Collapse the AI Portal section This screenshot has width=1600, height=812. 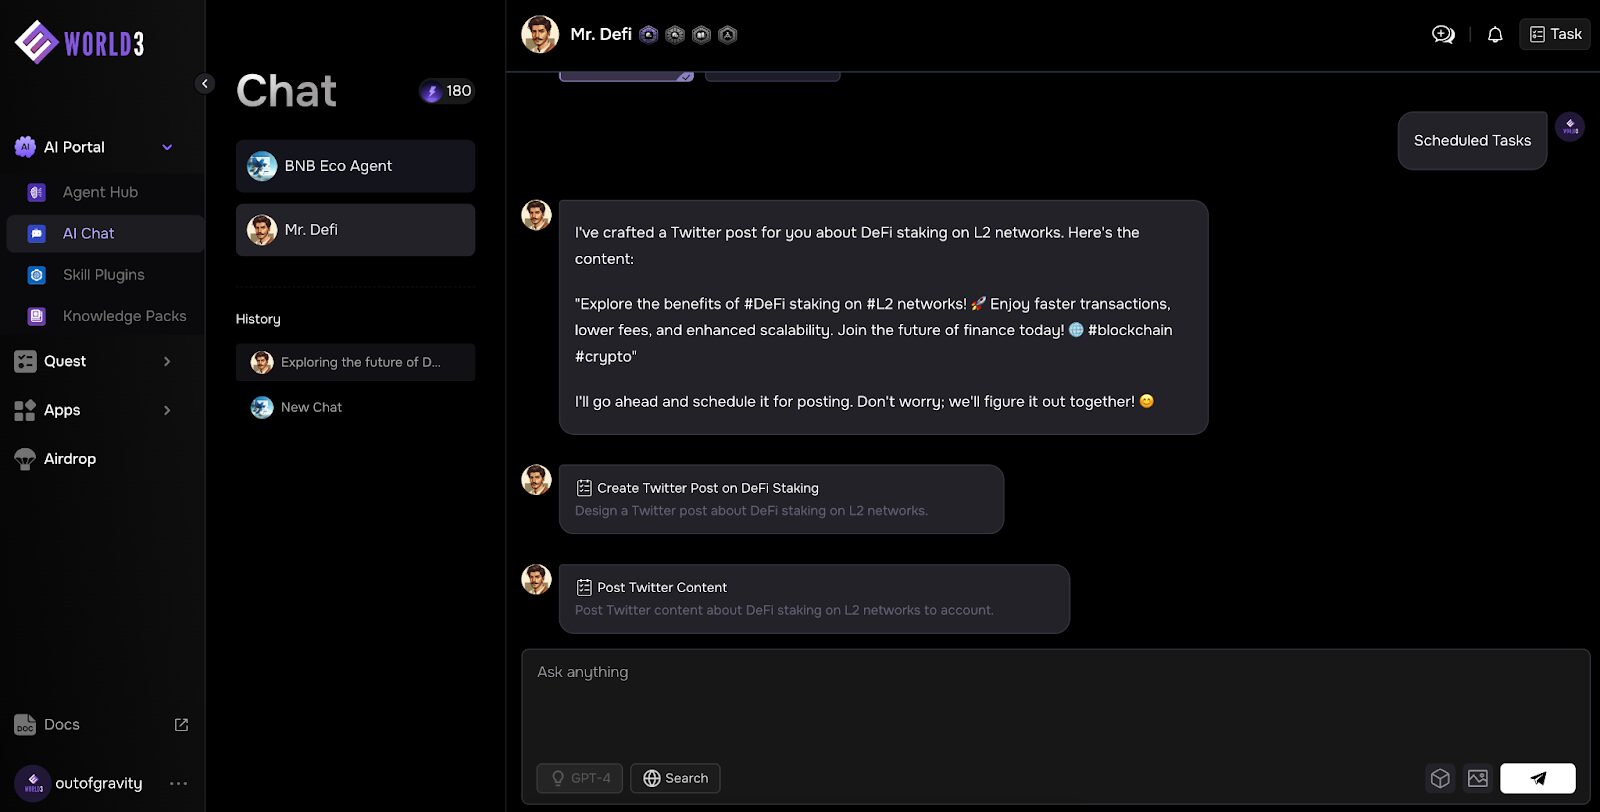167,147
